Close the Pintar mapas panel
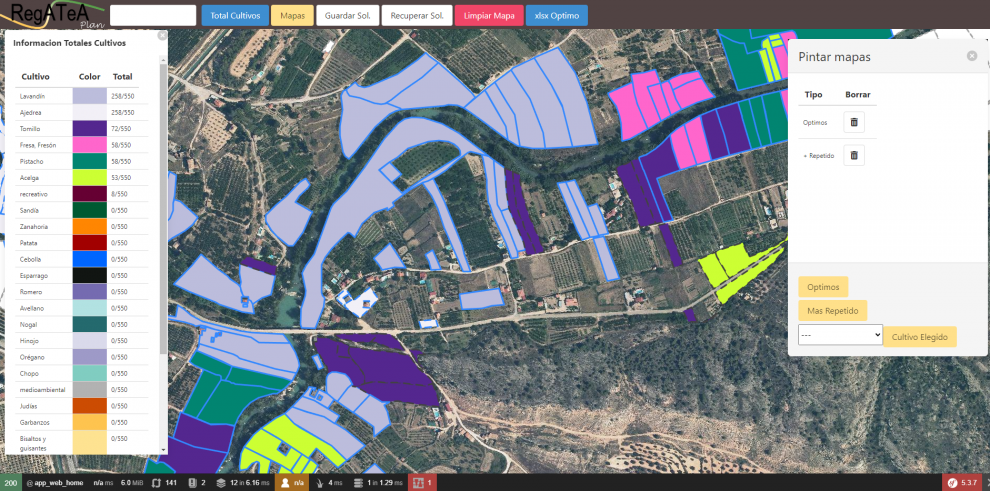990x491 pixels. (x=972, y=56)
